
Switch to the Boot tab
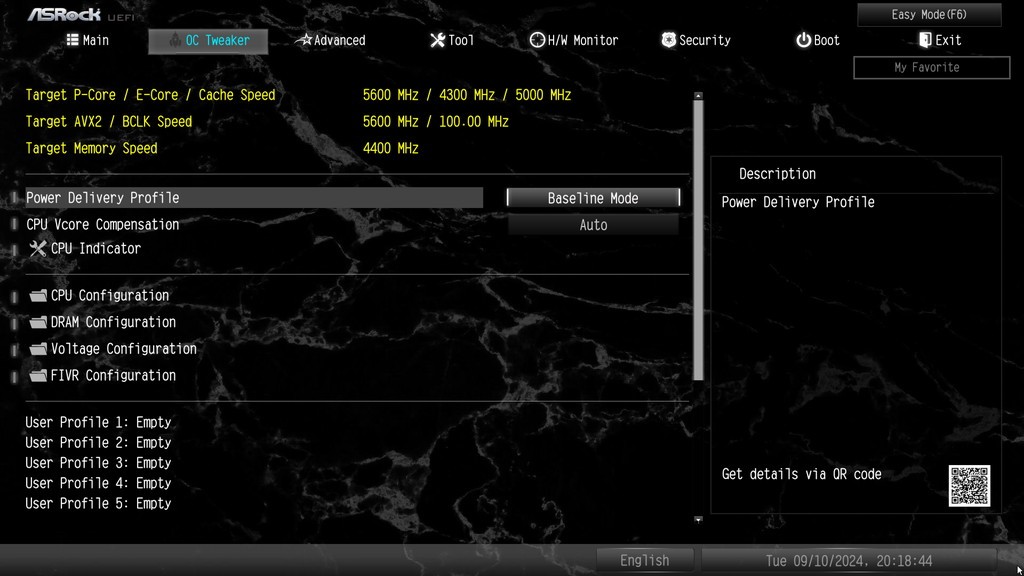point(817,40)
